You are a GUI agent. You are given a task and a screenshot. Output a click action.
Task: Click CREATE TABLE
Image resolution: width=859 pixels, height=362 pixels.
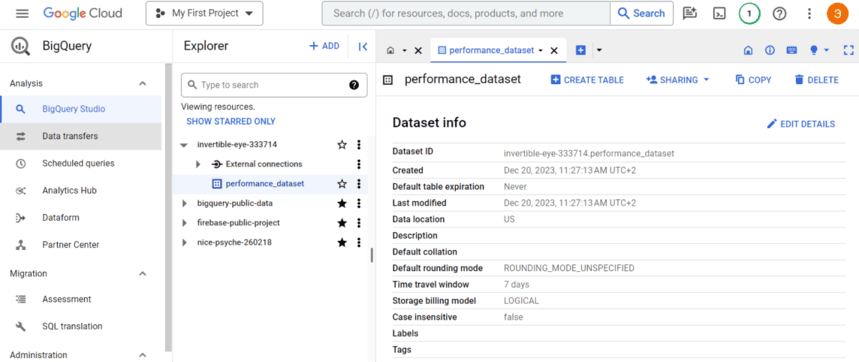(587, 80)
